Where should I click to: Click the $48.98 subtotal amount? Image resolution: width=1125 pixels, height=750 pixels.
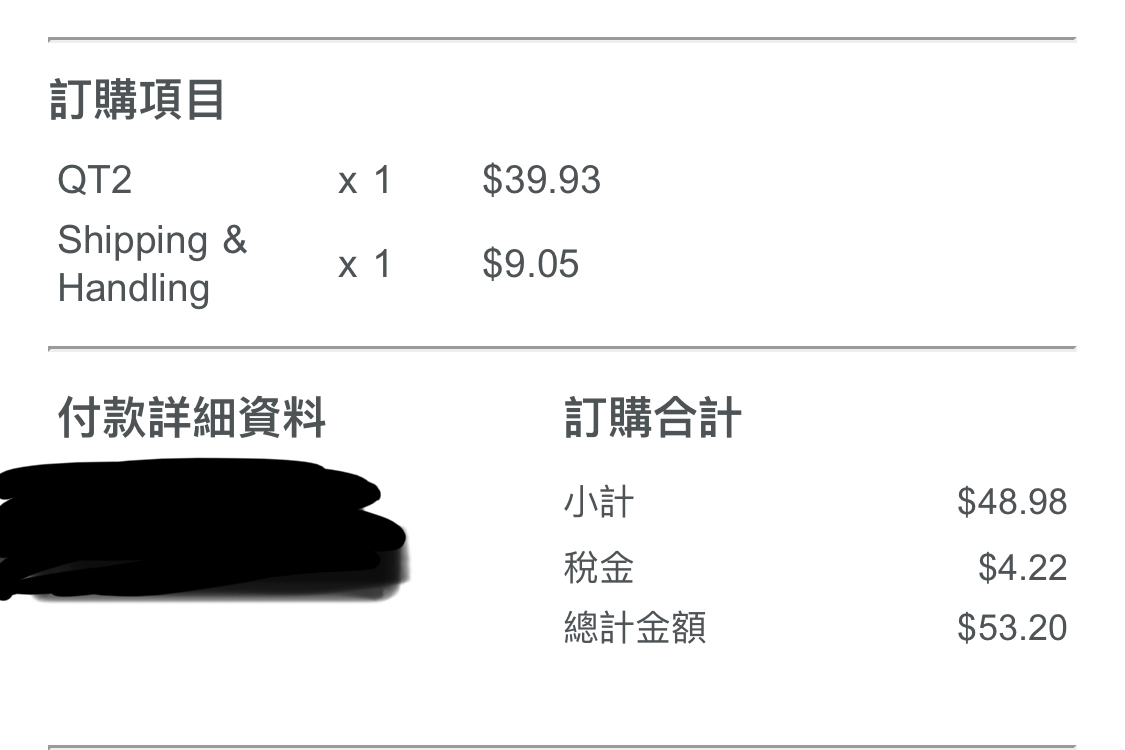[x=1011, y=501]
